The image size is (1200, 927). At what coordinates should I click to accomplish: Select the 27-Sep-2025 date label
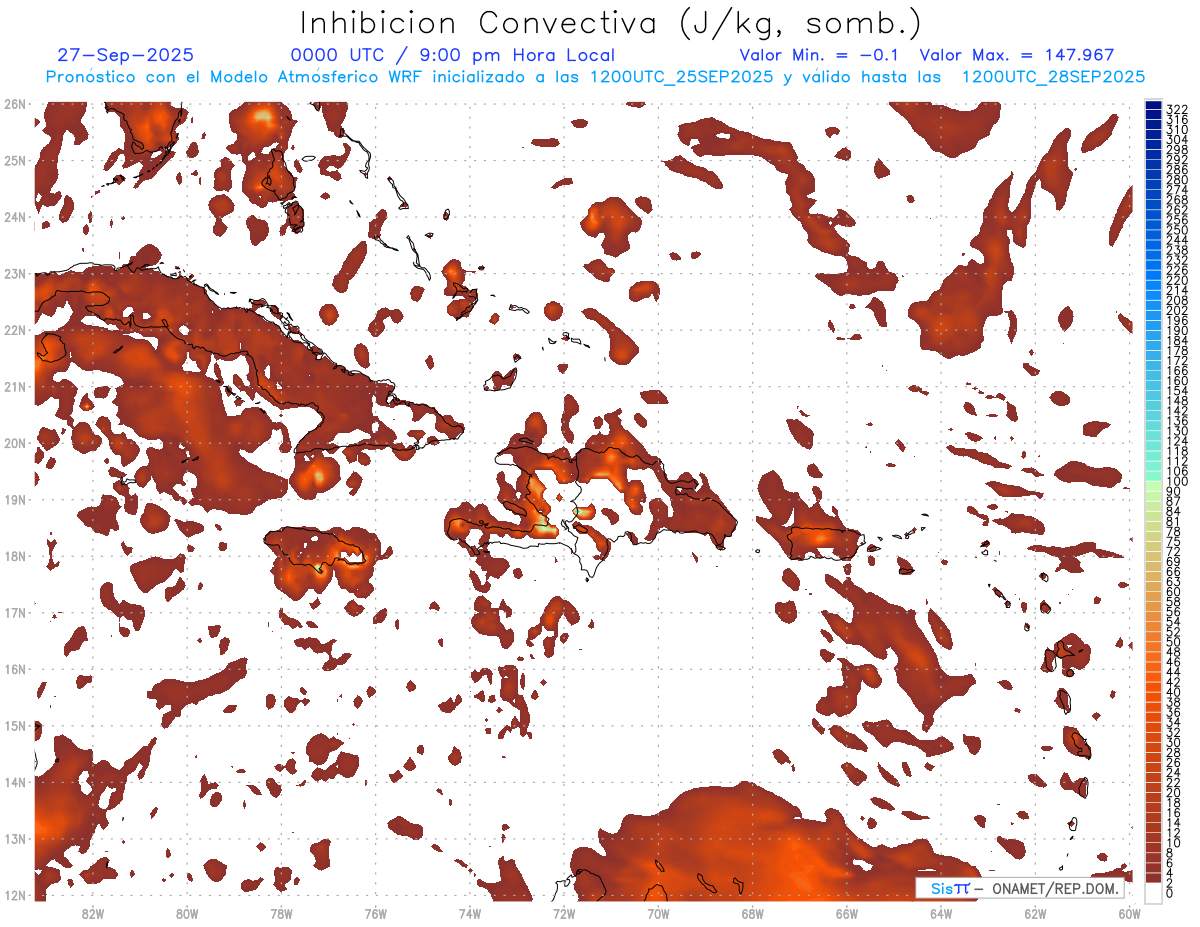(126, 55)
